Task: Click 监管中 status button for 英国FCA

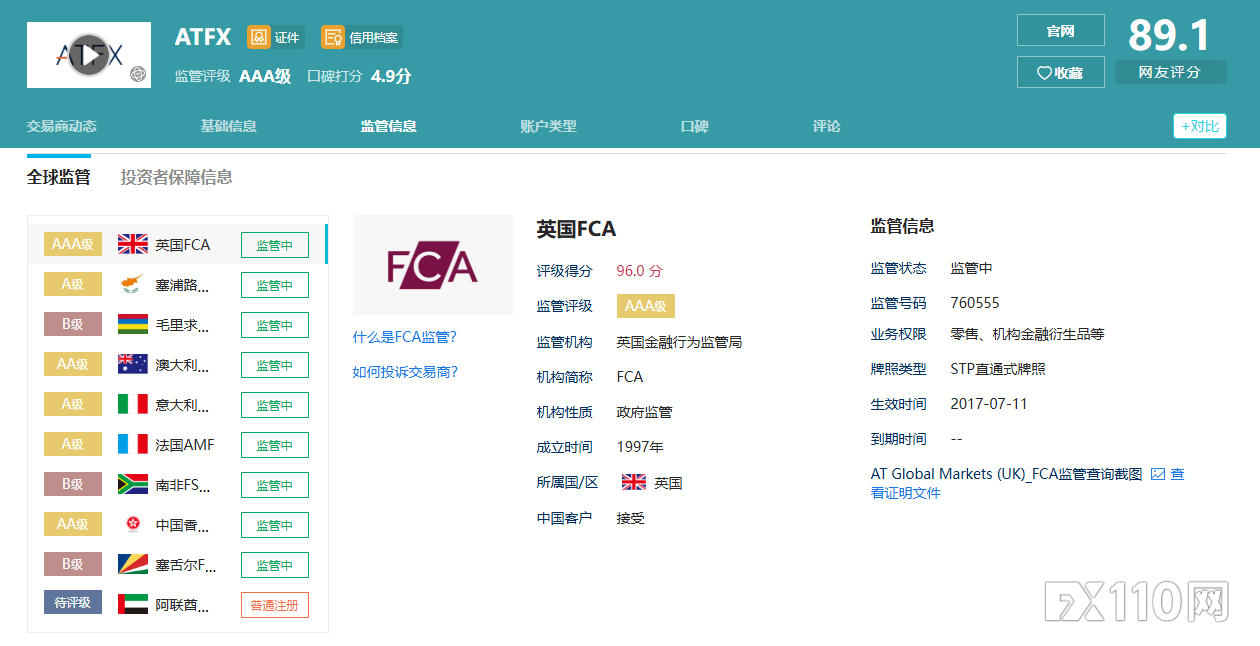Action: 275,245
